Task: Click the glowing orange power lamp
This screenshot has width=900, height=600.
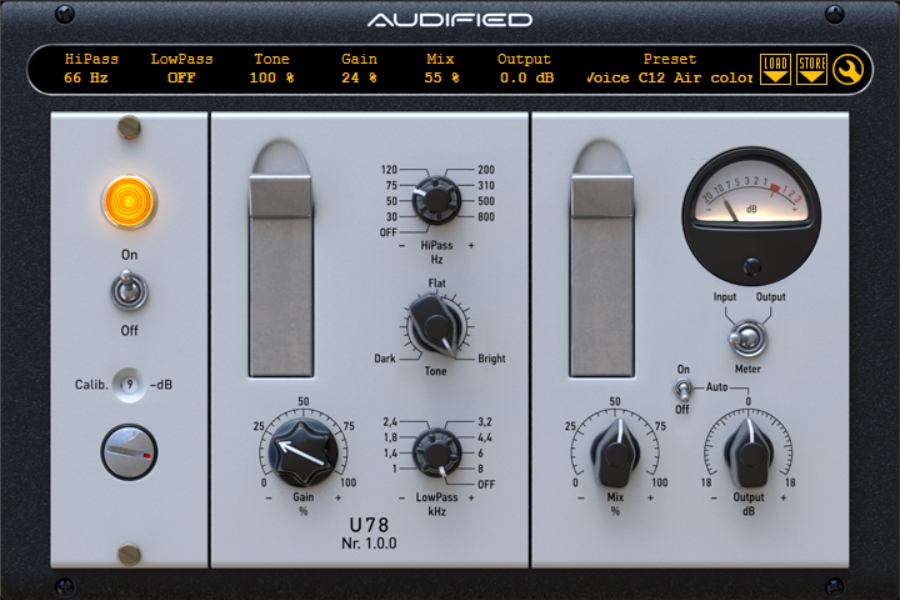Action: (x=128, y=202)
